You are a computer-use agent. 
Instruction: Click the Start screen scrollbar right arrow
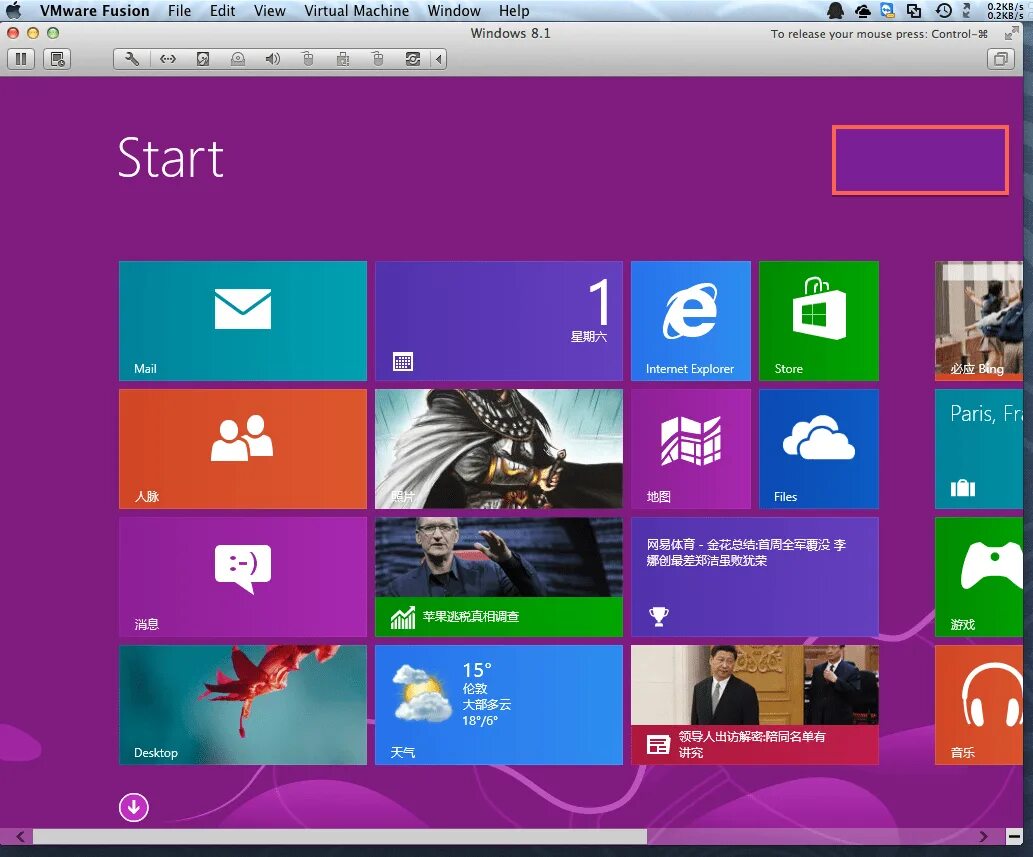[984, 837]
